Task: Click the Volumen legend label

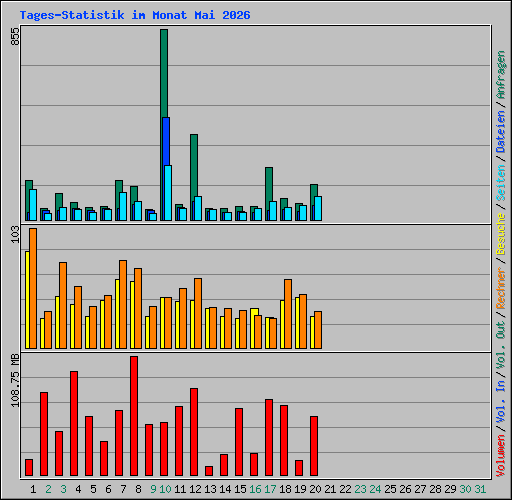Action: tap(501, 456)
